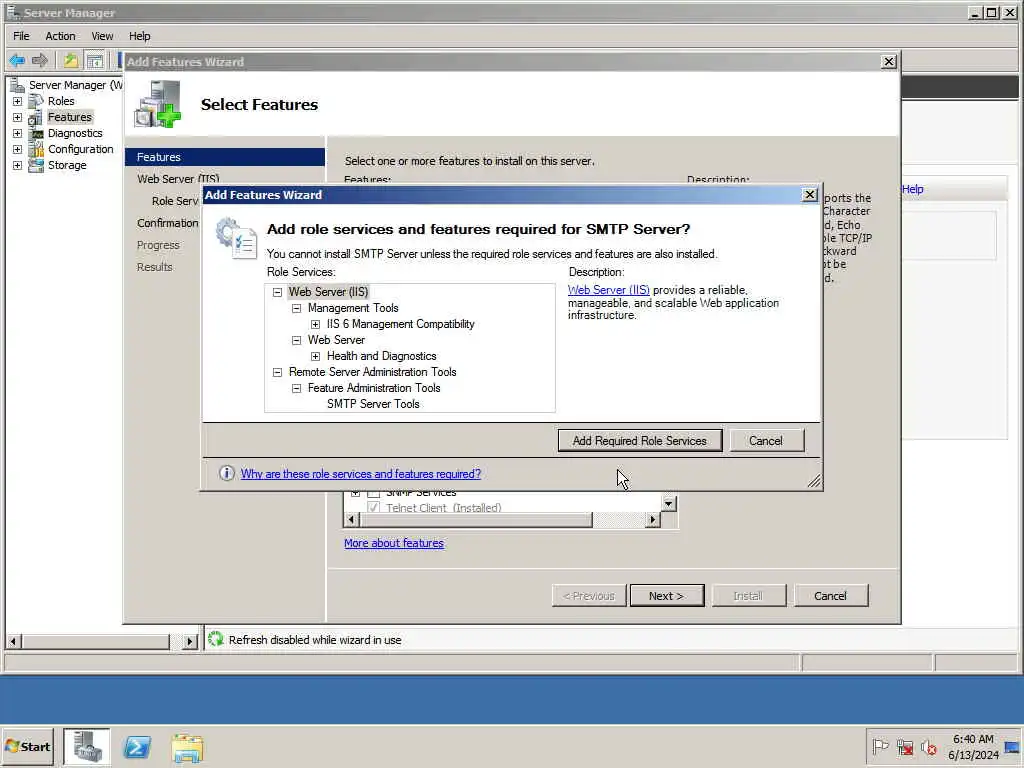Image resolution: width=1024 pixels, height=768 pixels.
Task: Expand the Configuration tree node
Action: coord(18,150)
